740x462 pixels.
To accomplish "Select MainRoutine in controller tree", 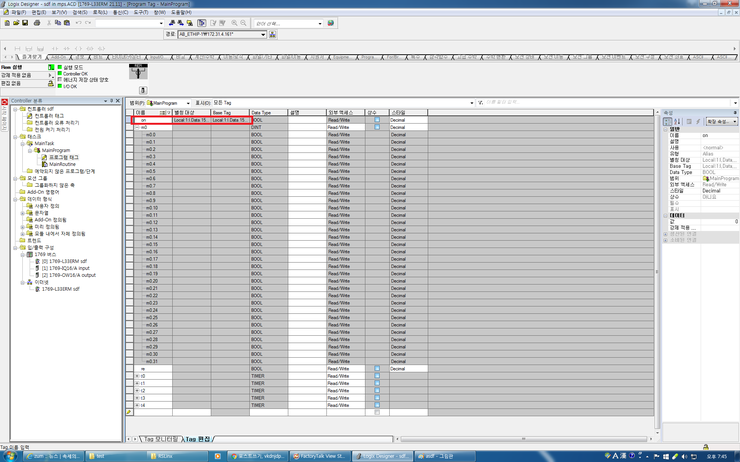I will pyautogui.click(x=62, y=164).
